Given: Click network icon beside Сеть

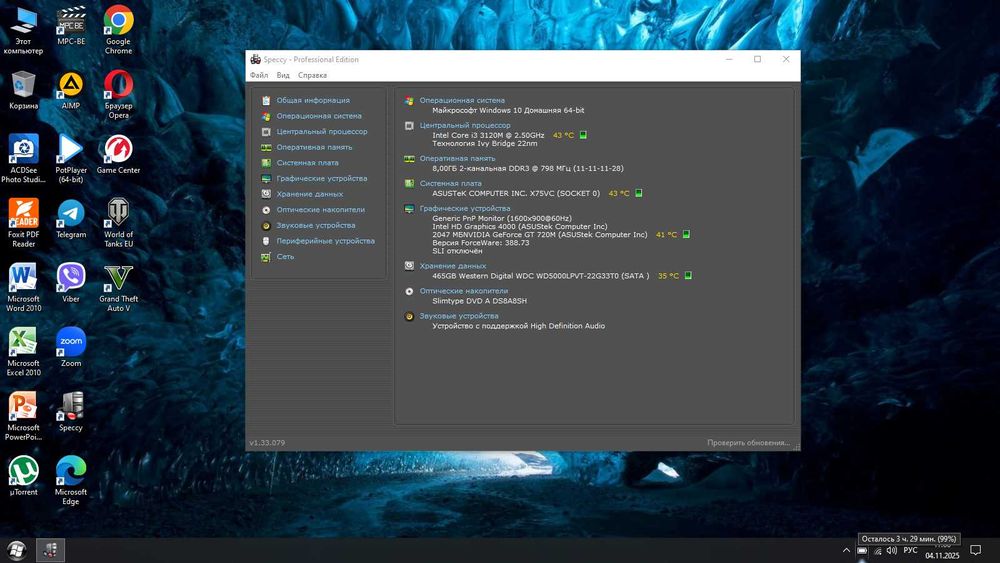Looking at the screenshot, I should pos(266,257).
